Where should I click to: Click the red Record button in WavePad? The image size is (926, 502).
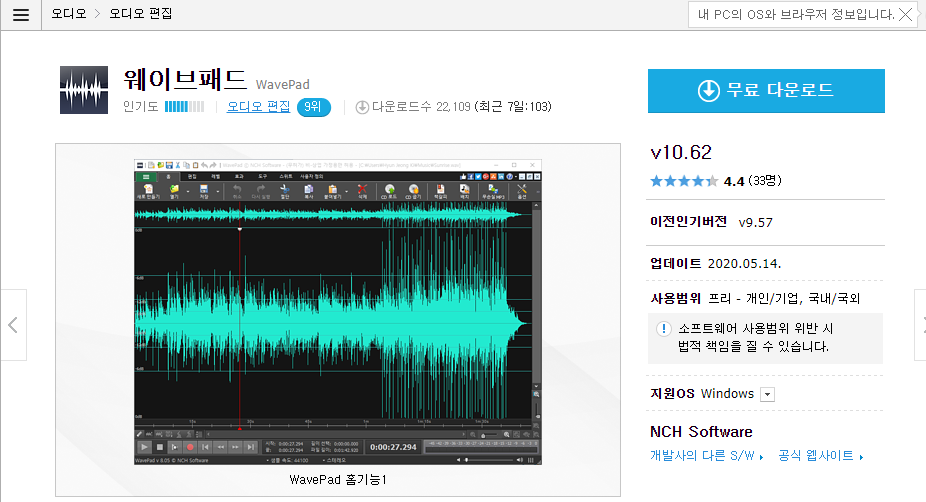pyautogui.click(x=190, y=447)
